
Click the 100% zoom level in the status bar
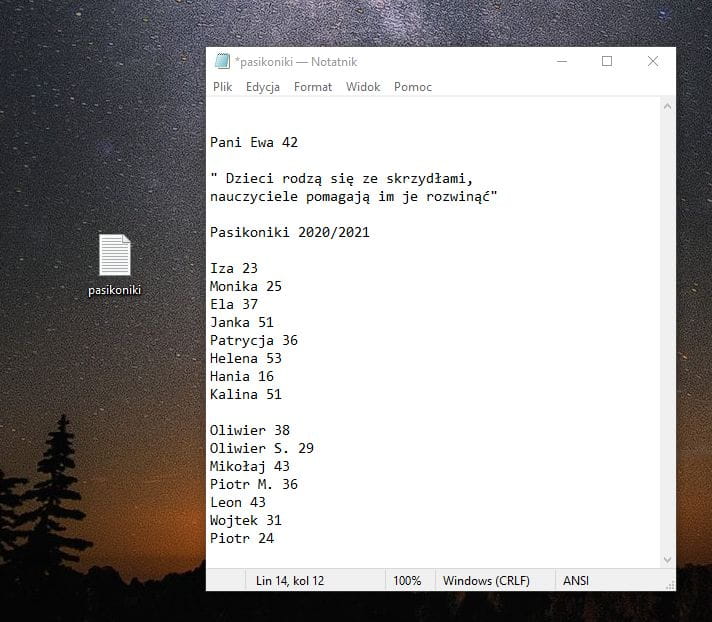pos(407,581)
